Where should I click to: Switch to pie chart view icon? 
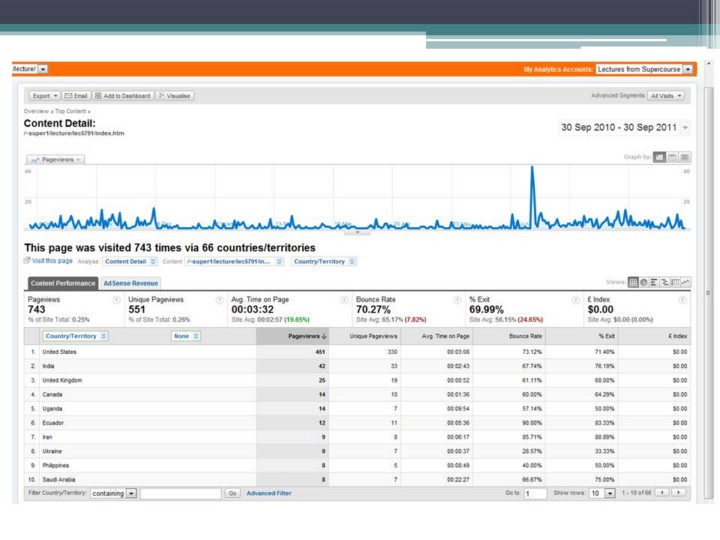pos(645,282)
